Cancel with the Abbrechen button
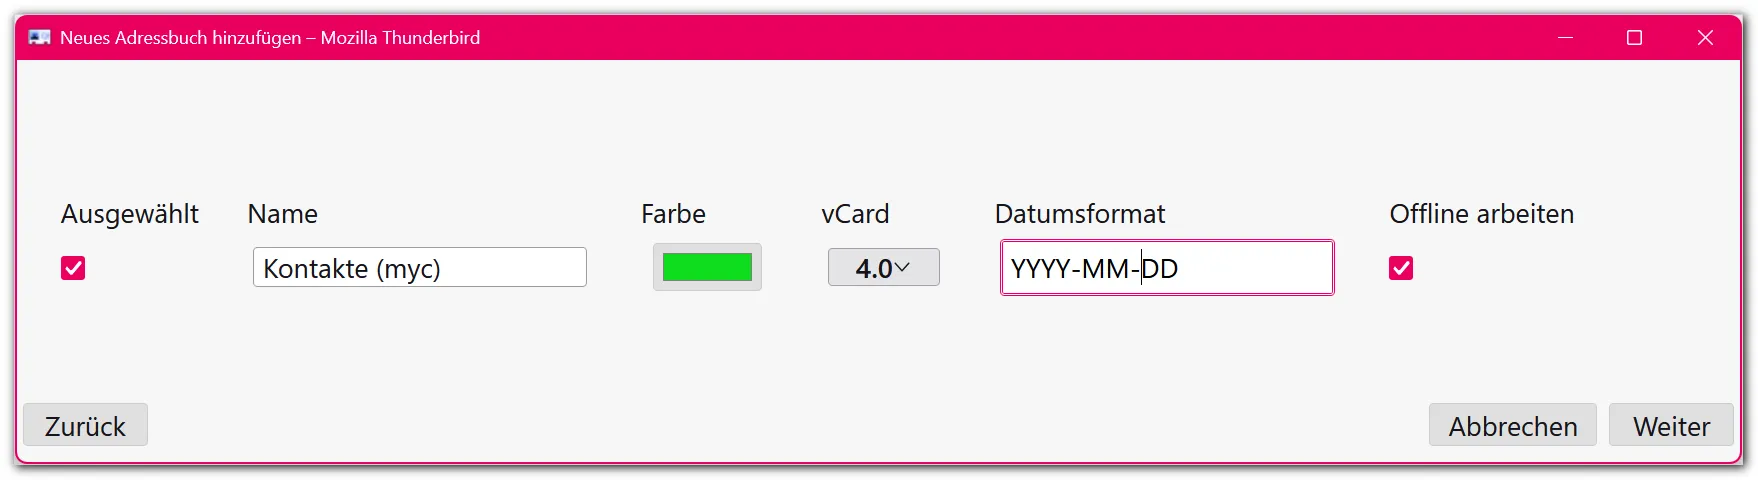The height and width of the screenshot is (480, 1758). click(x=1513, y=425)
